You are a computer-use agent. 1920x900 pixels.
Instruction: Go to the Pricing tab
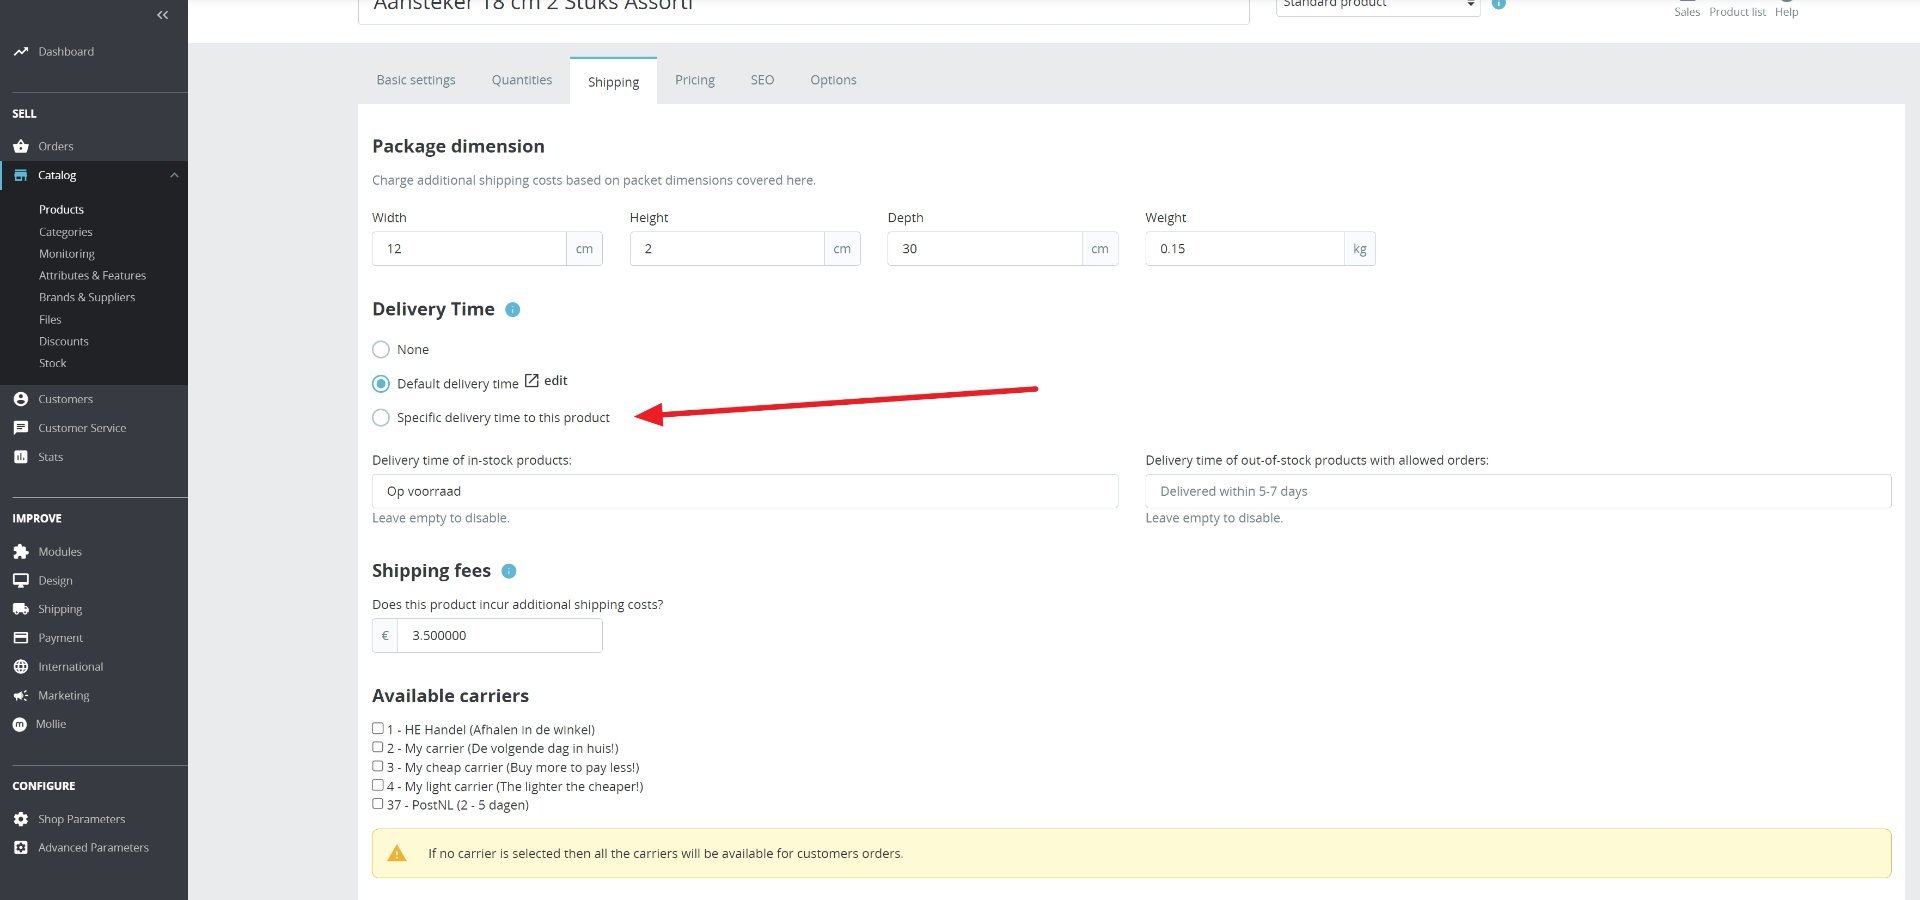(695, 80)
